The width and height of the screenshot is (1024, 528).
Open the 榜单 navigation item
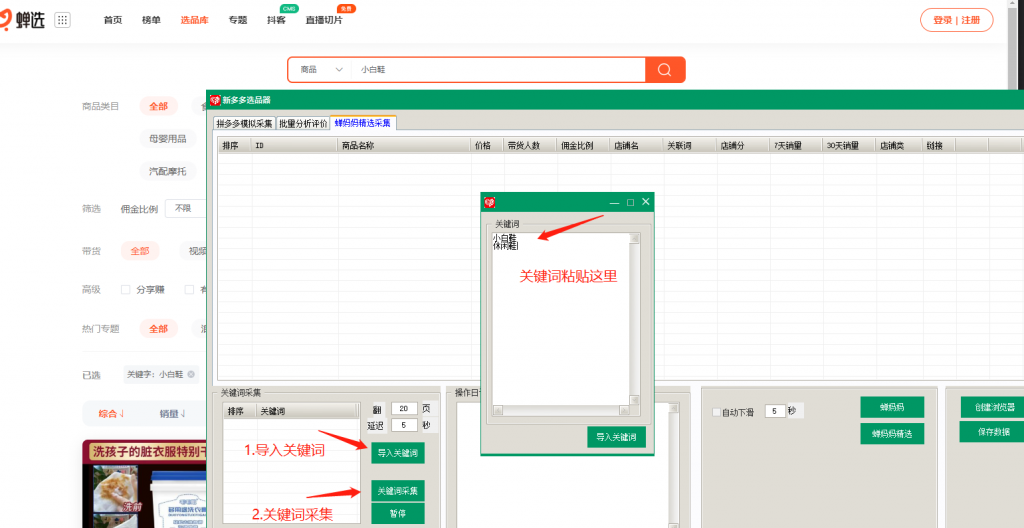151,20
